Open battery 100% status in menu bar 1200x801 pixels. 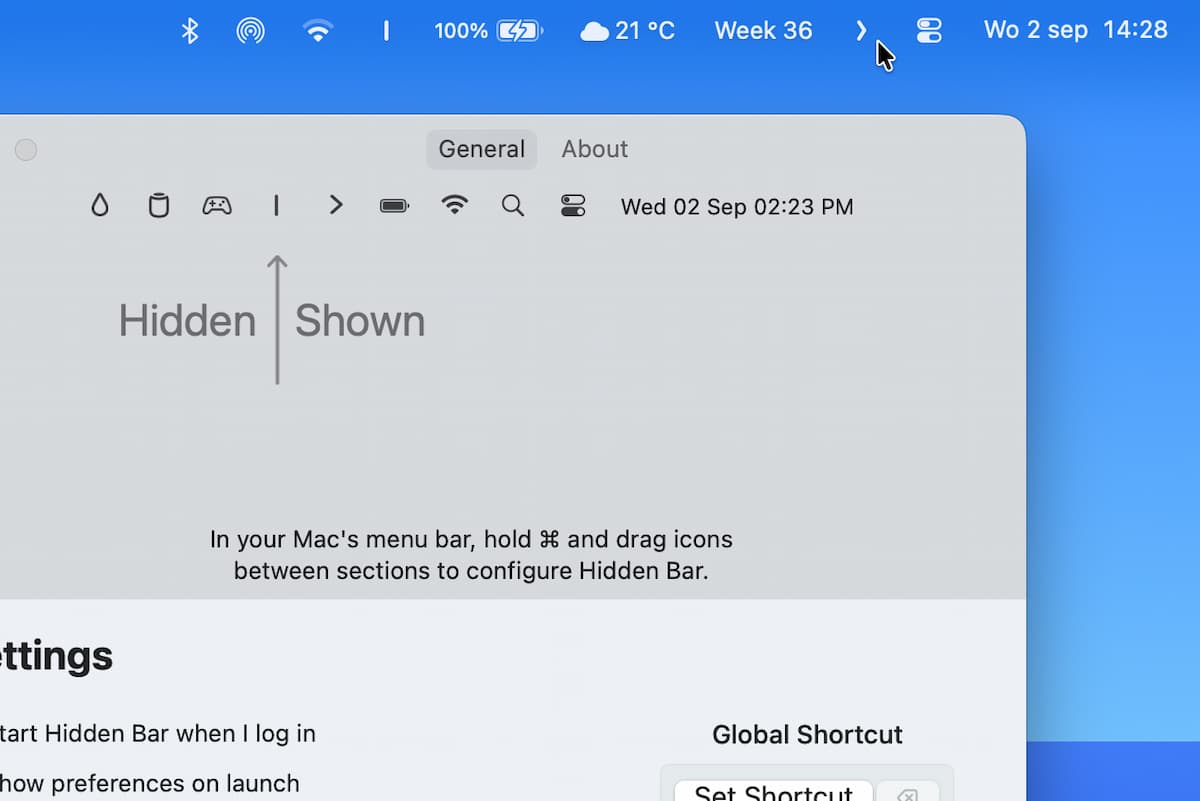(489, 31)
